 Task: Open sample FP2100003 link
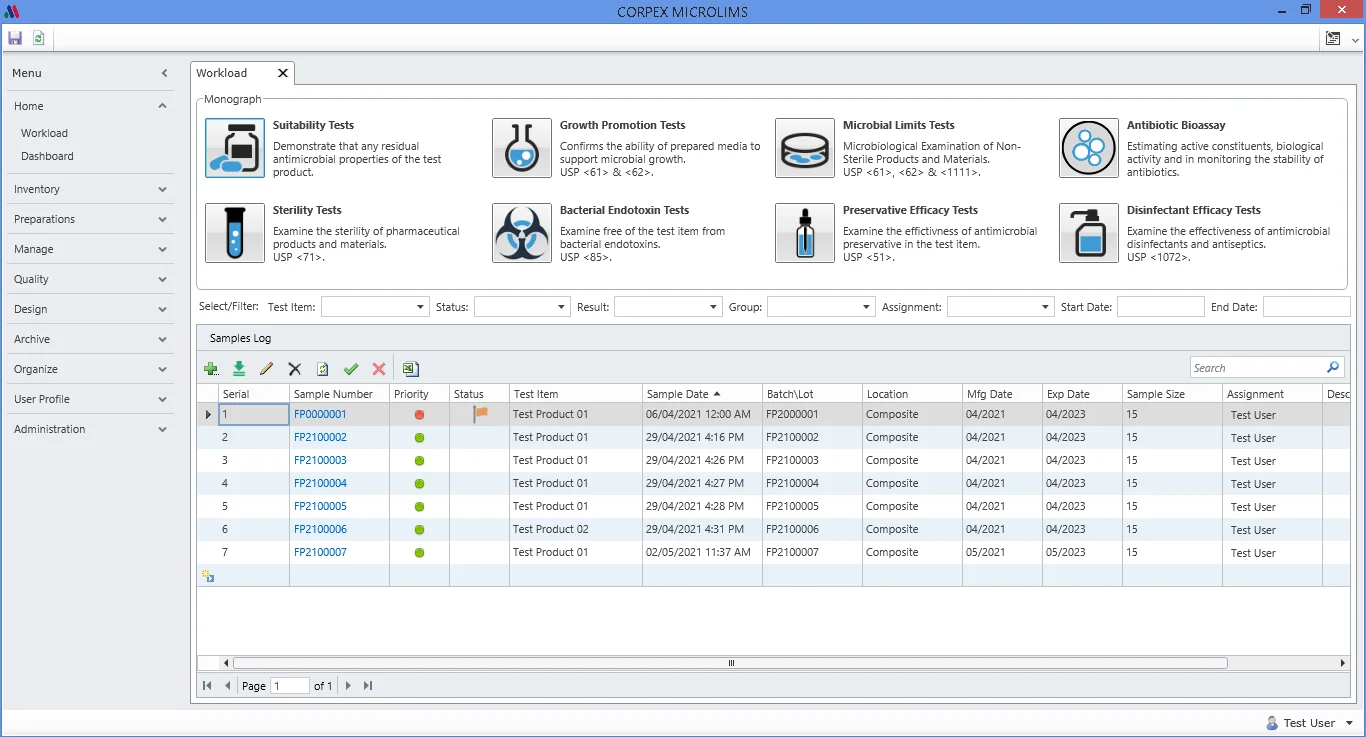tap(320, 460)
